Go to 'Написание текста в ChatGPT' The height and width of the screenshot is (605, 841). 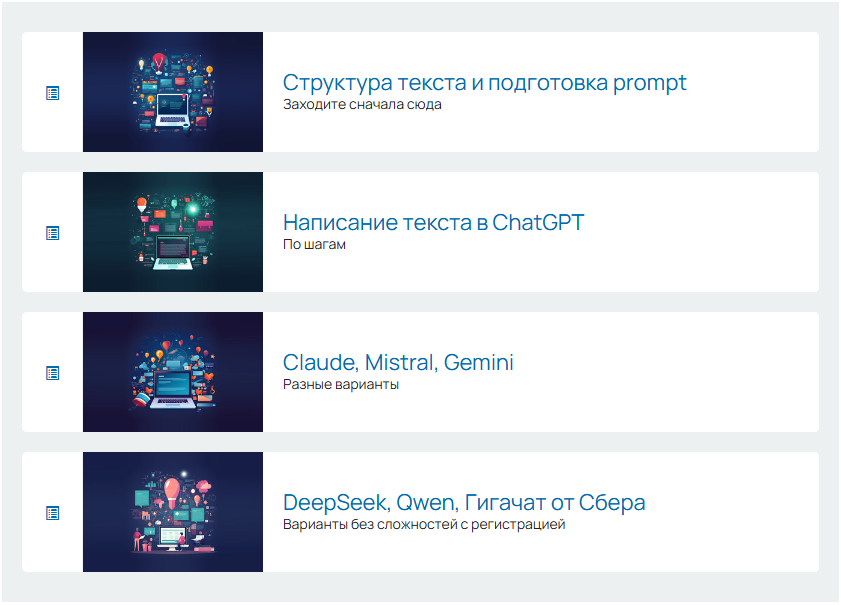[433, 222]
